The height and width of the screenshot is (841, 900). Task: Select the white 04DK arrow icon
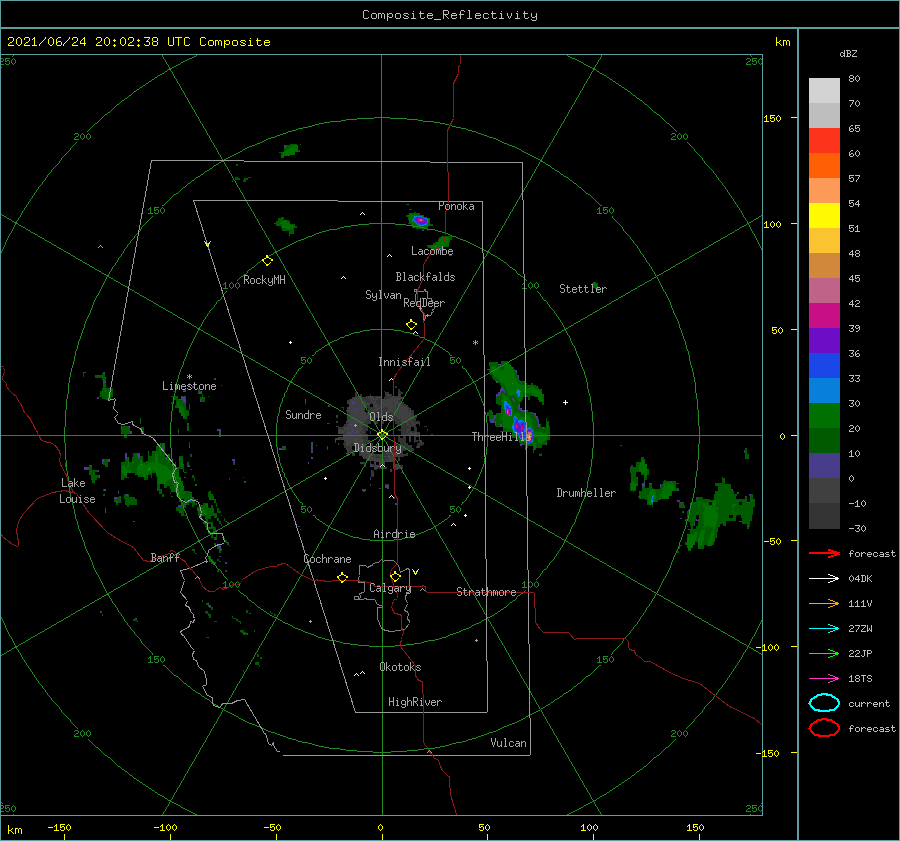coord(824,579)
